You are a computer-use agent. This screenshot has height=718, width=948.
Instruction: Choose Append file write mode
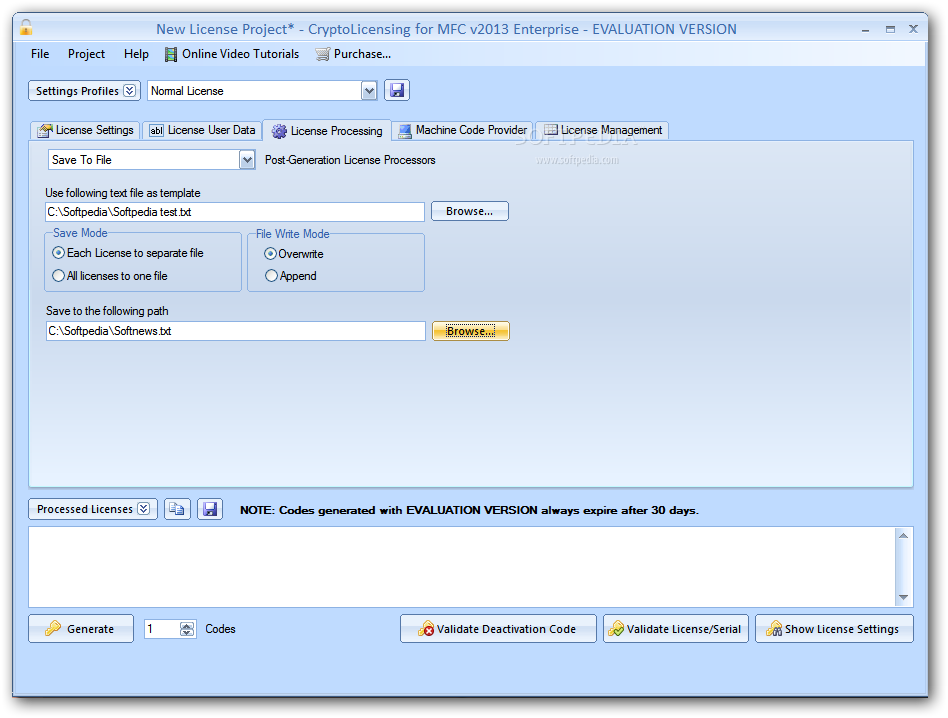[291, 276]
